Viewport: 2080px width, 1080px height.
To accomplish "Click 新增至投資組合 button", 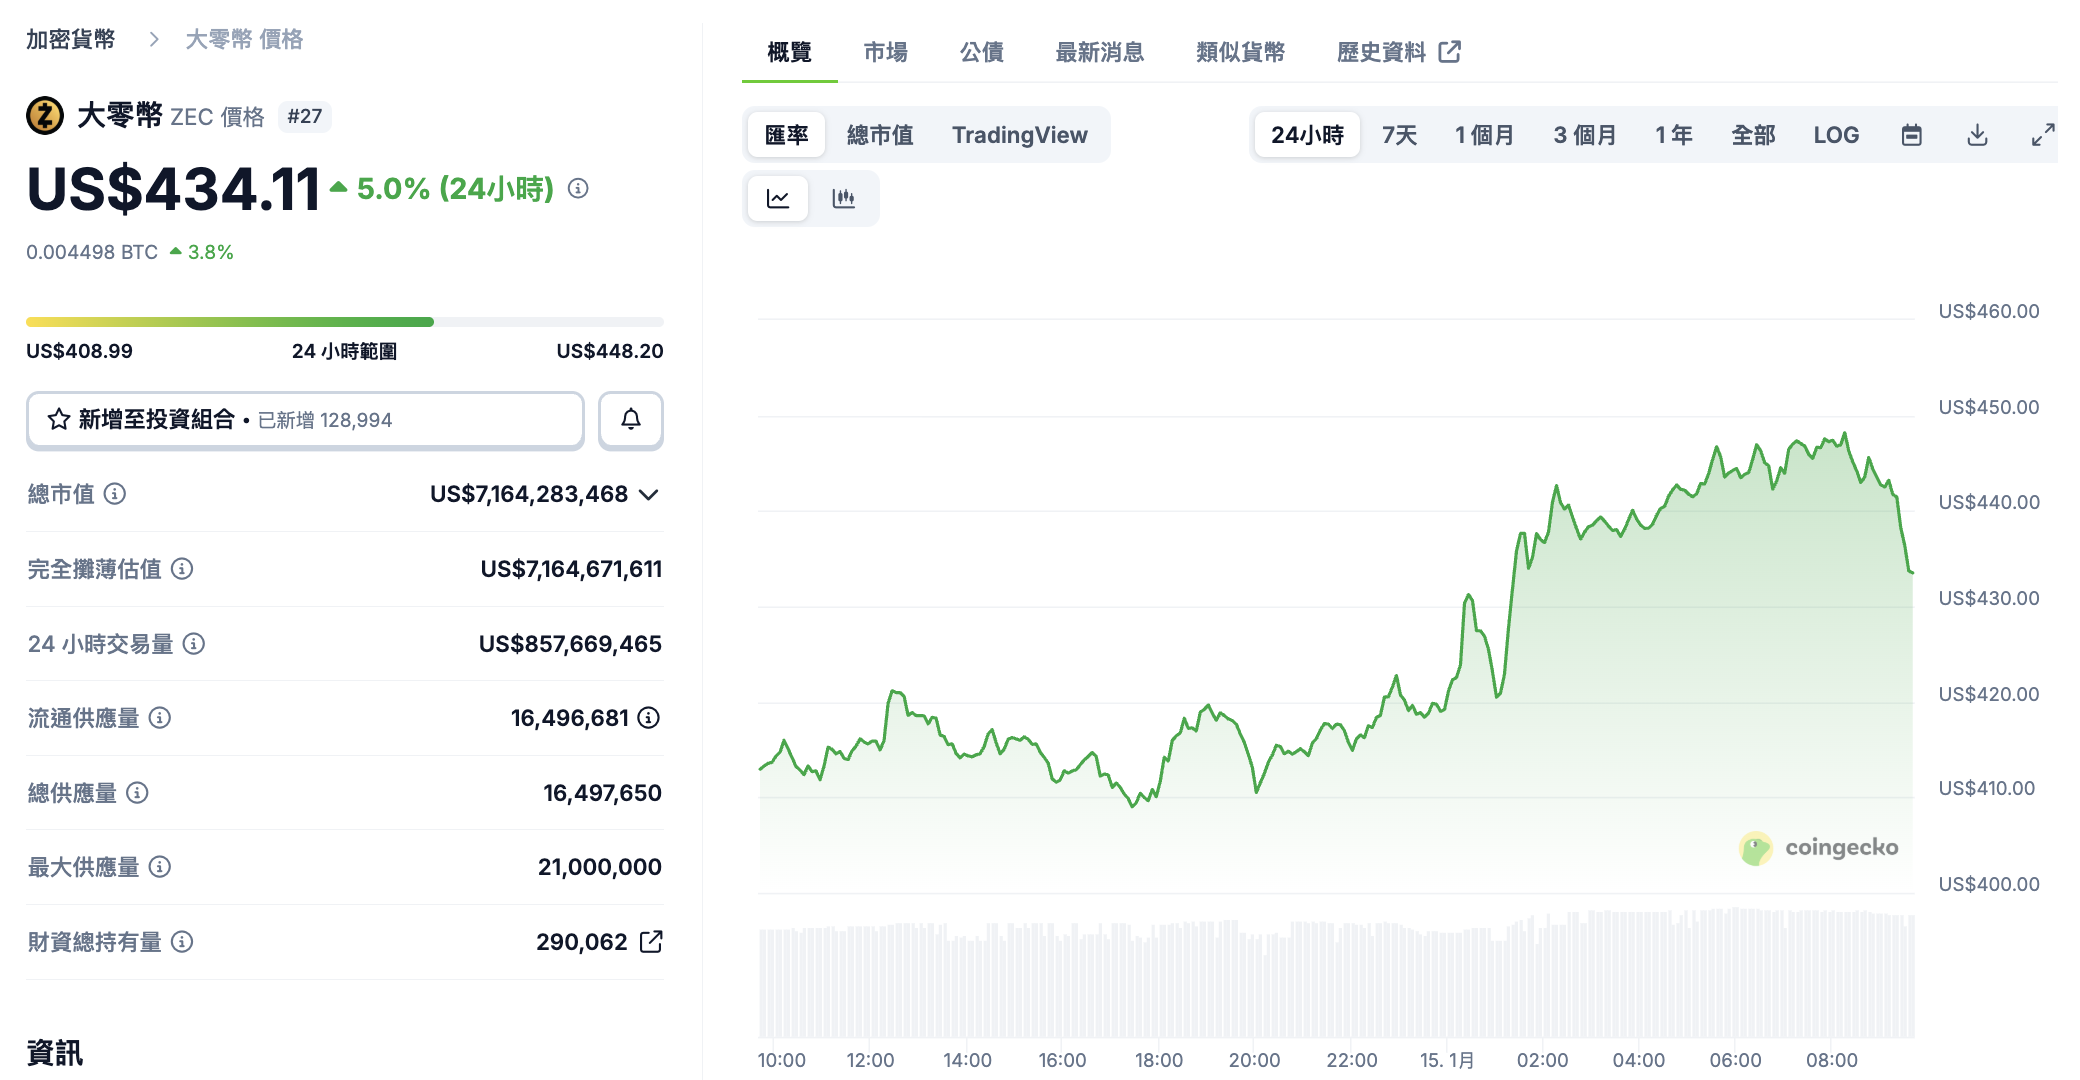I will click(305, 420).
